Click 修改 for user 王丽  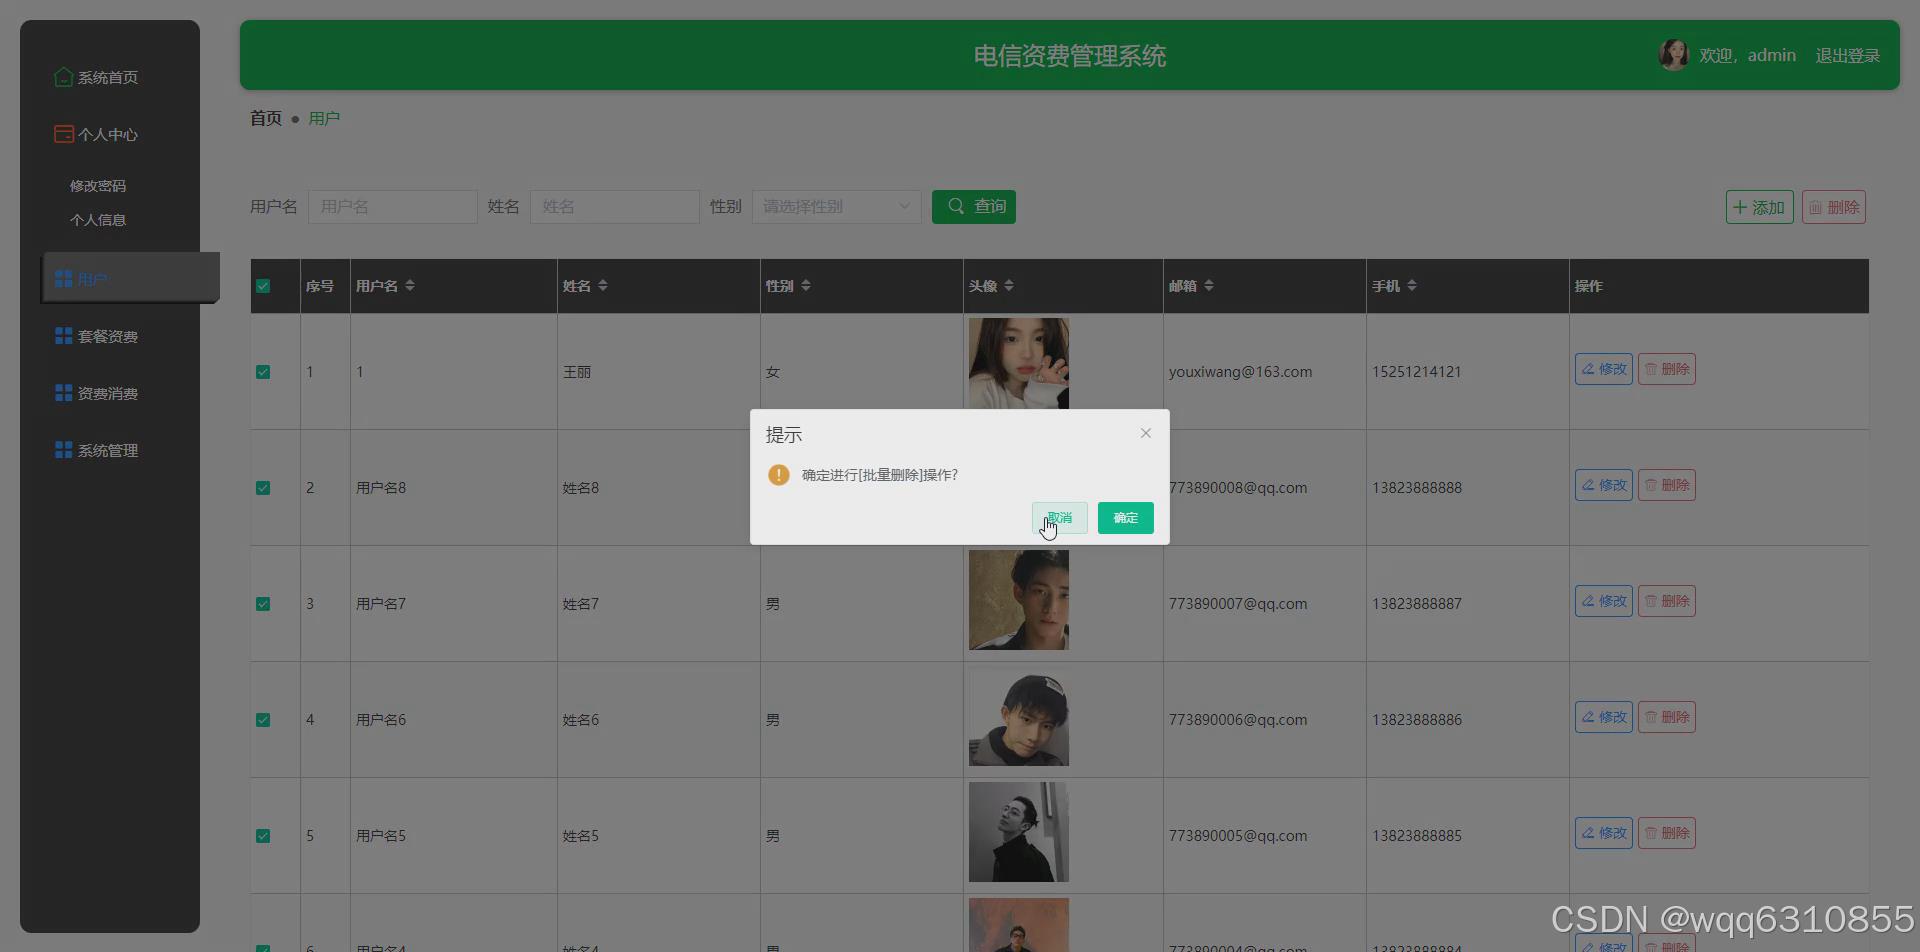[1603, 369]
